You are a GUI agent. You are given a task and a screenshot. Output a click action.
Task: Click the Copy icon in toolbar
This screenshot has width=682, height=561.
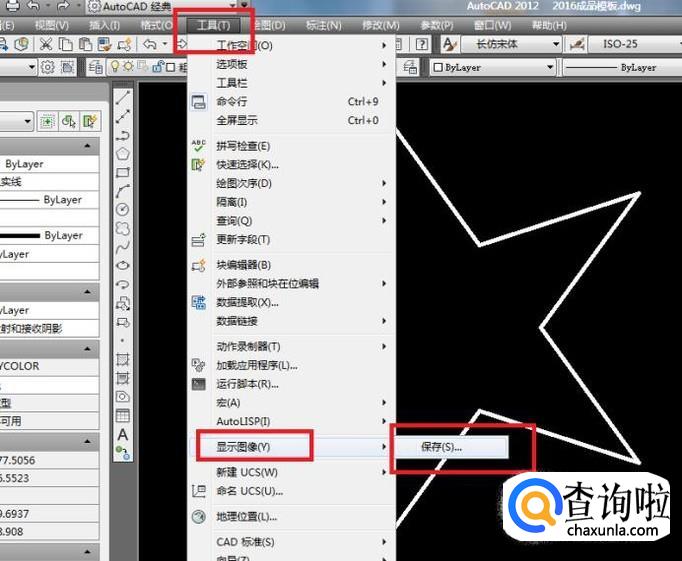click(x=66, y=44)
